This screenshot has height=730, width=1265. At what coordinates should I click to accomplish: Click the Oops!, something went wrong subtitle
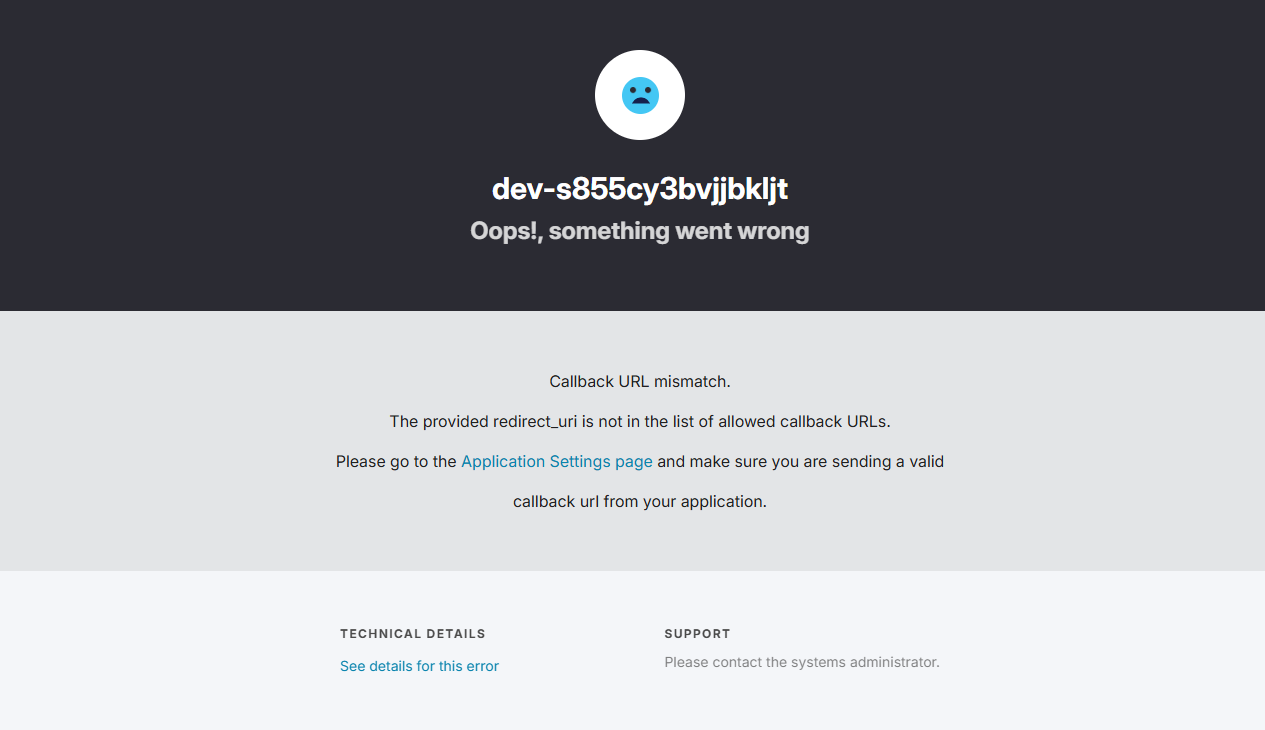click(x=640, y=231)
